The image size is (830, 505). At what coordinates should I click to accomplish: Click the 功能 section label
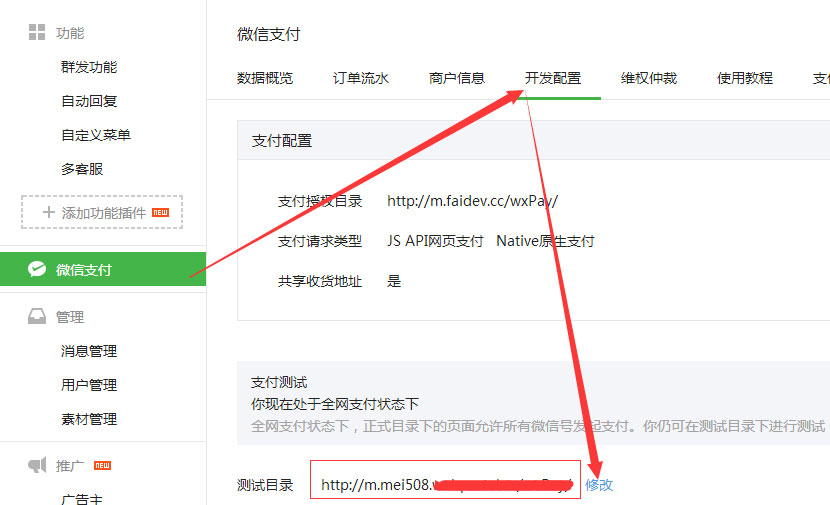70,33
